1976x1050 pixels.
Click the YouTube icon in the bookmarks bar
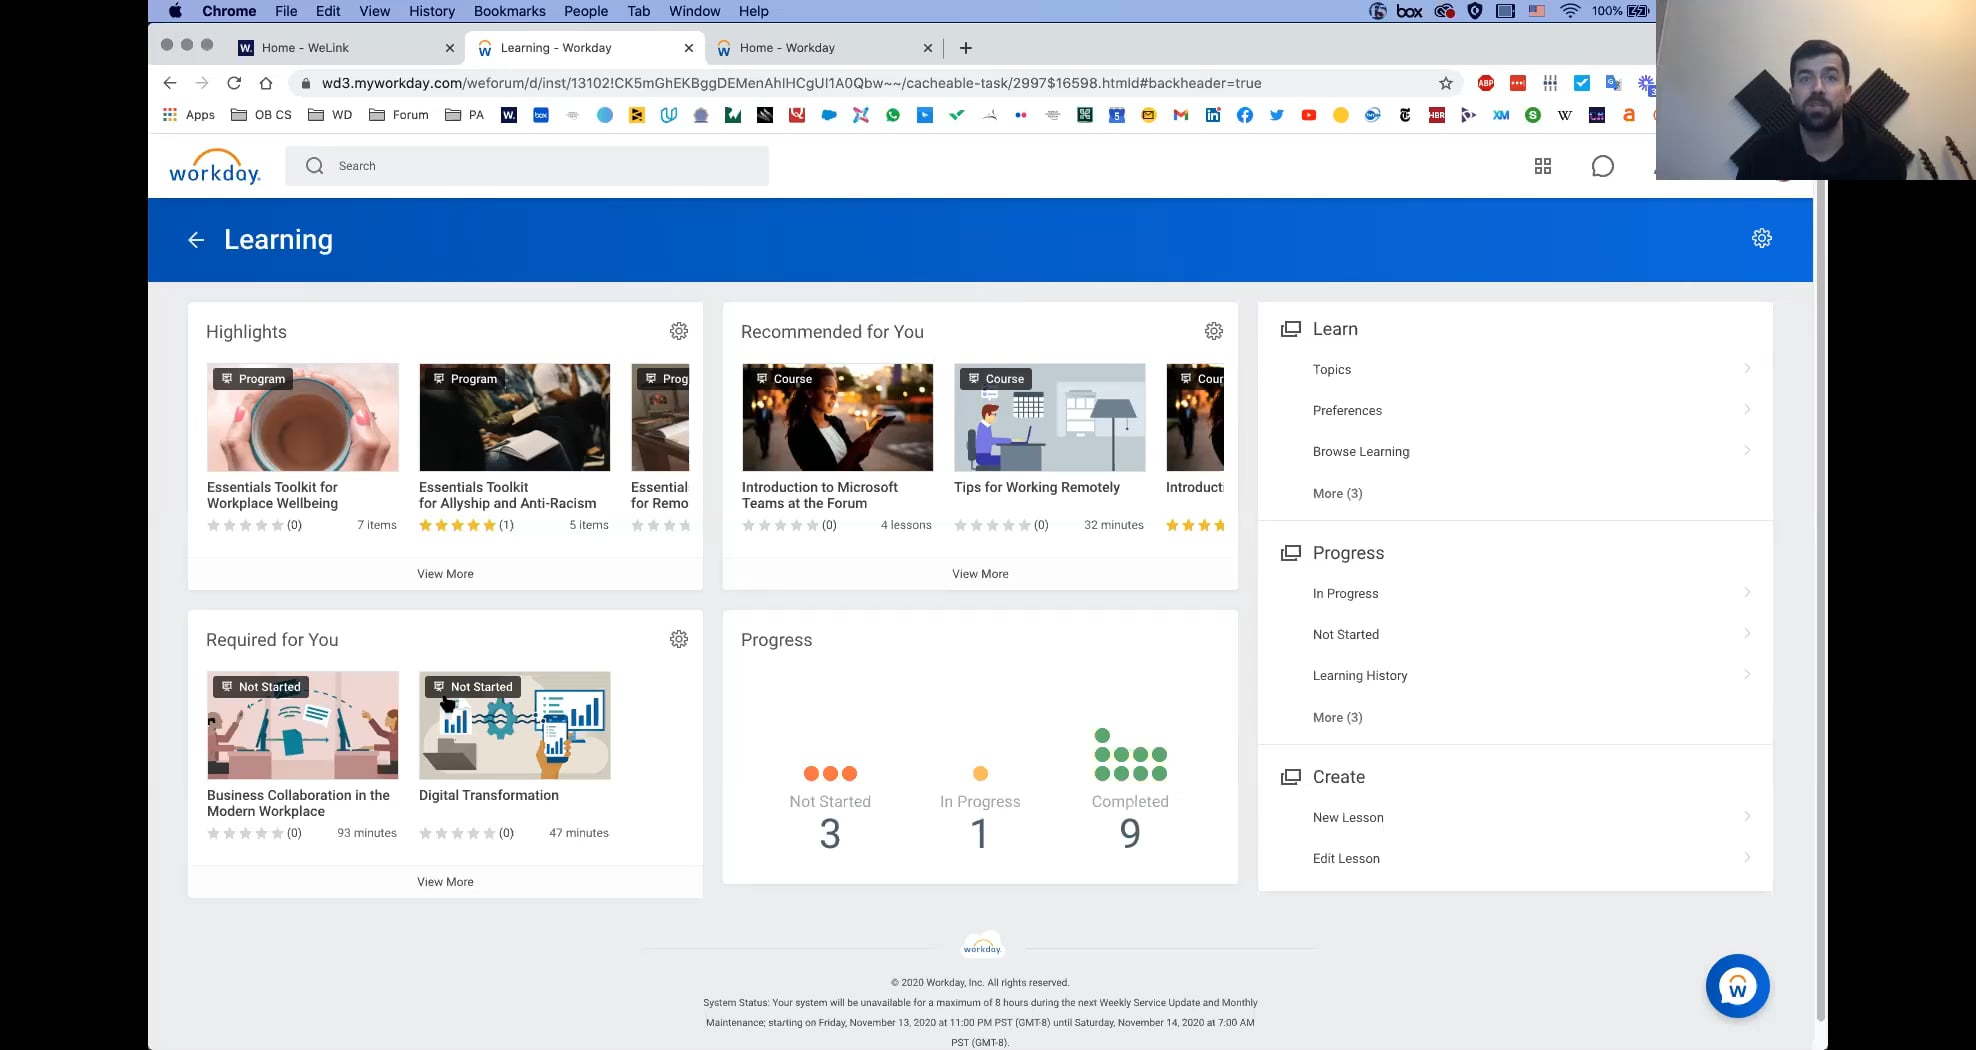(x=1309, y=115)
